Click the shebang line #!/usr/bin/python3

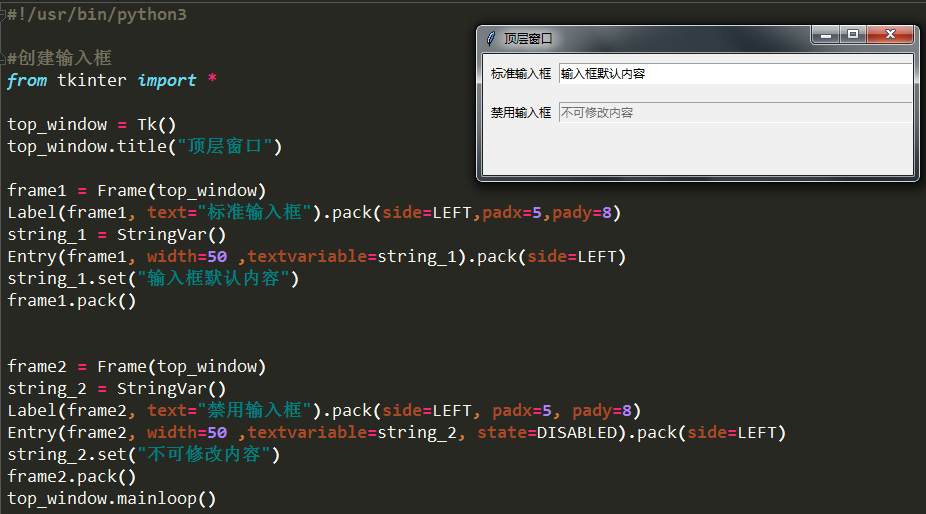(97, 14)
